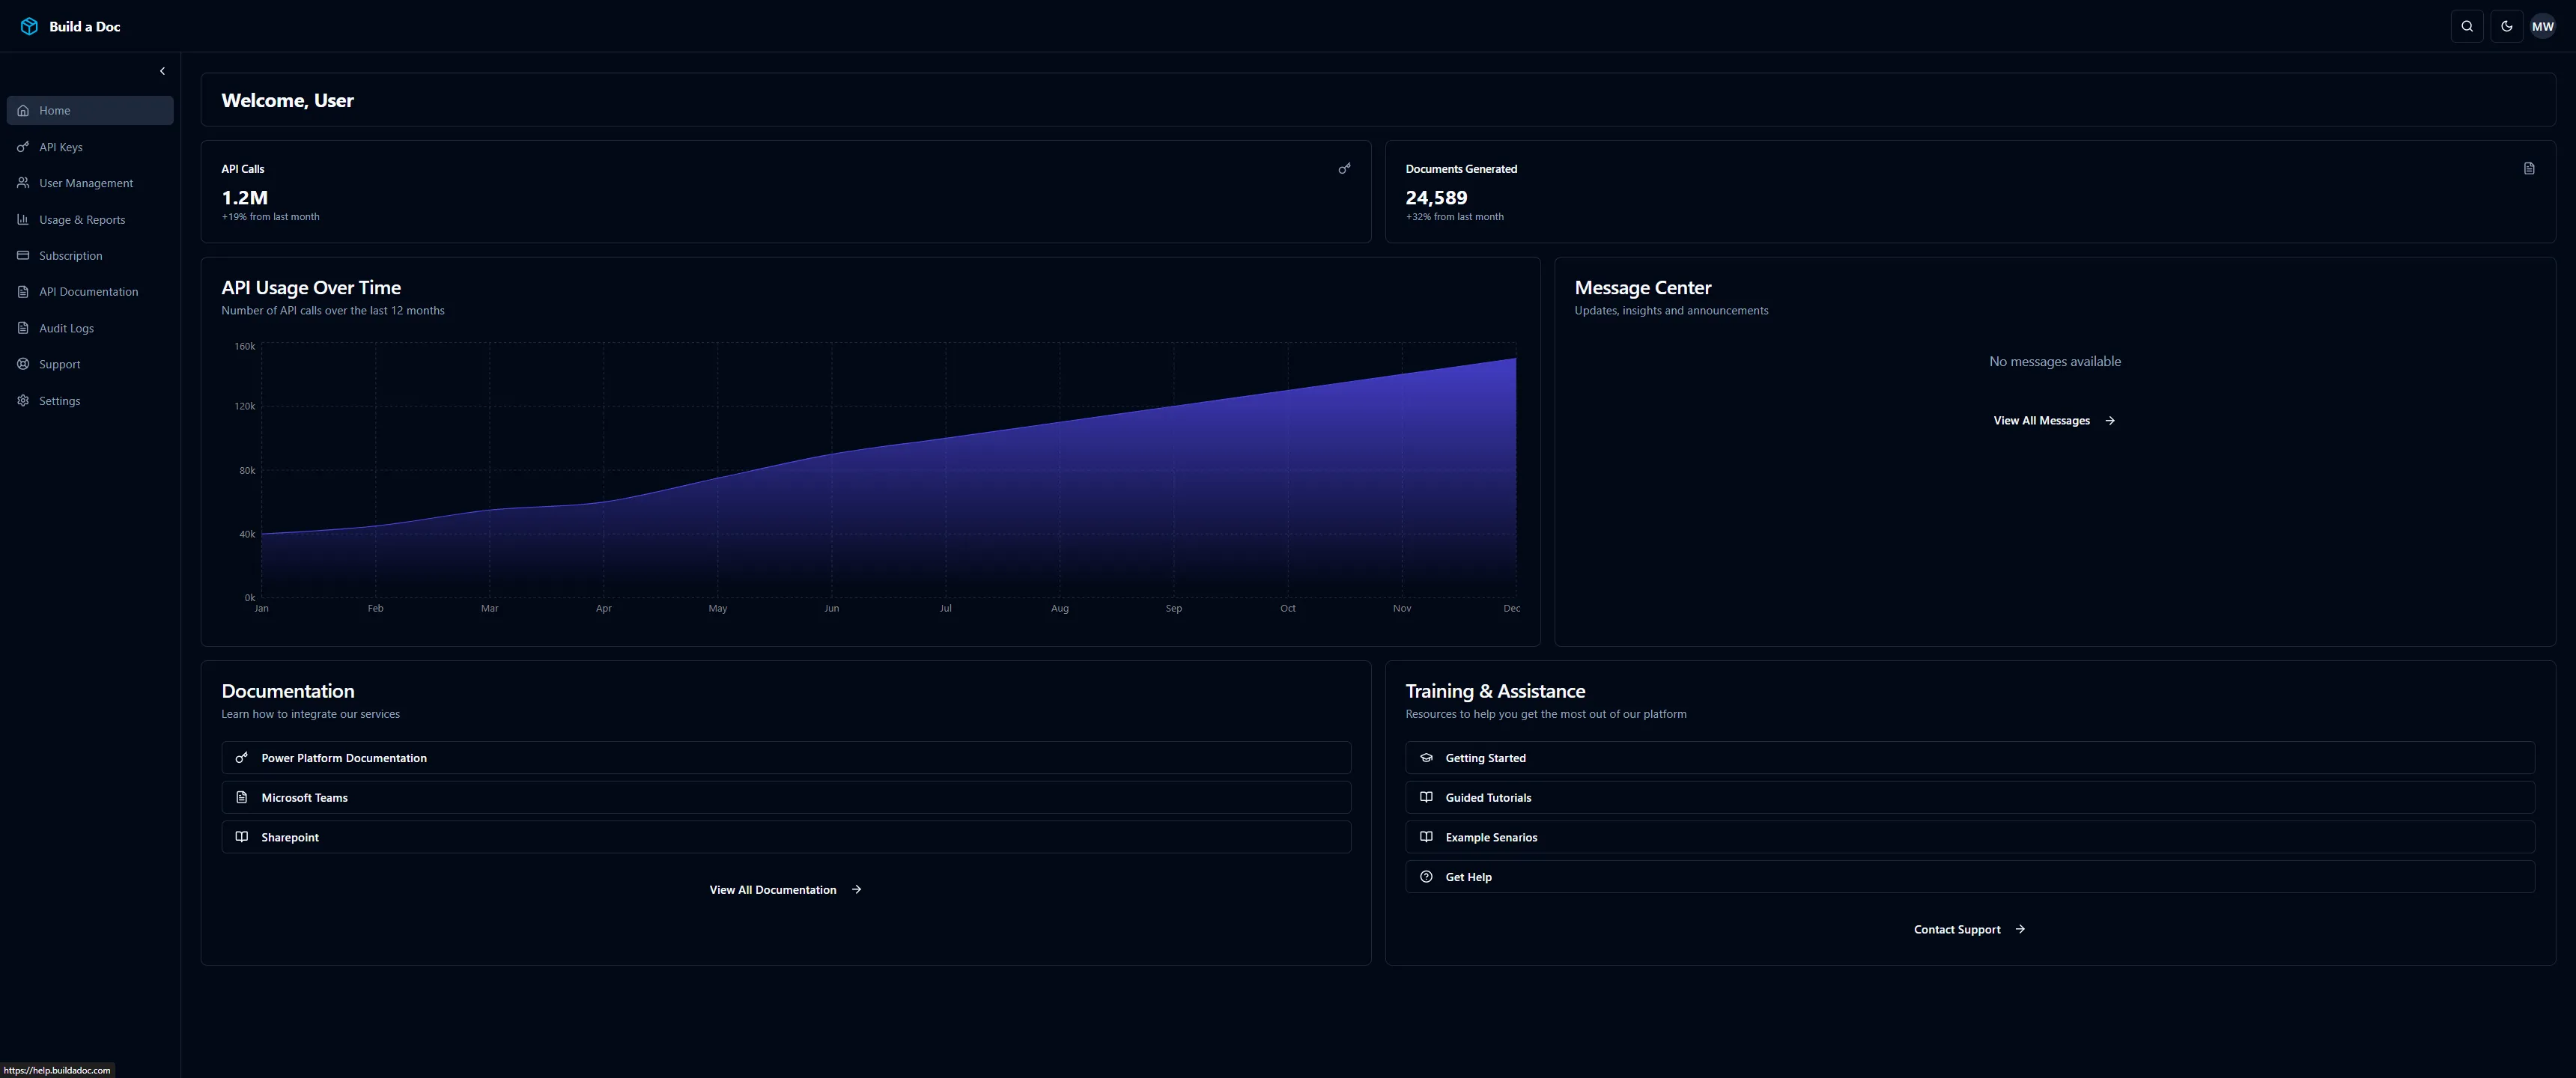Click the User Management people icon
This screenshot has height=1078, width=2576.
[23, 182]
